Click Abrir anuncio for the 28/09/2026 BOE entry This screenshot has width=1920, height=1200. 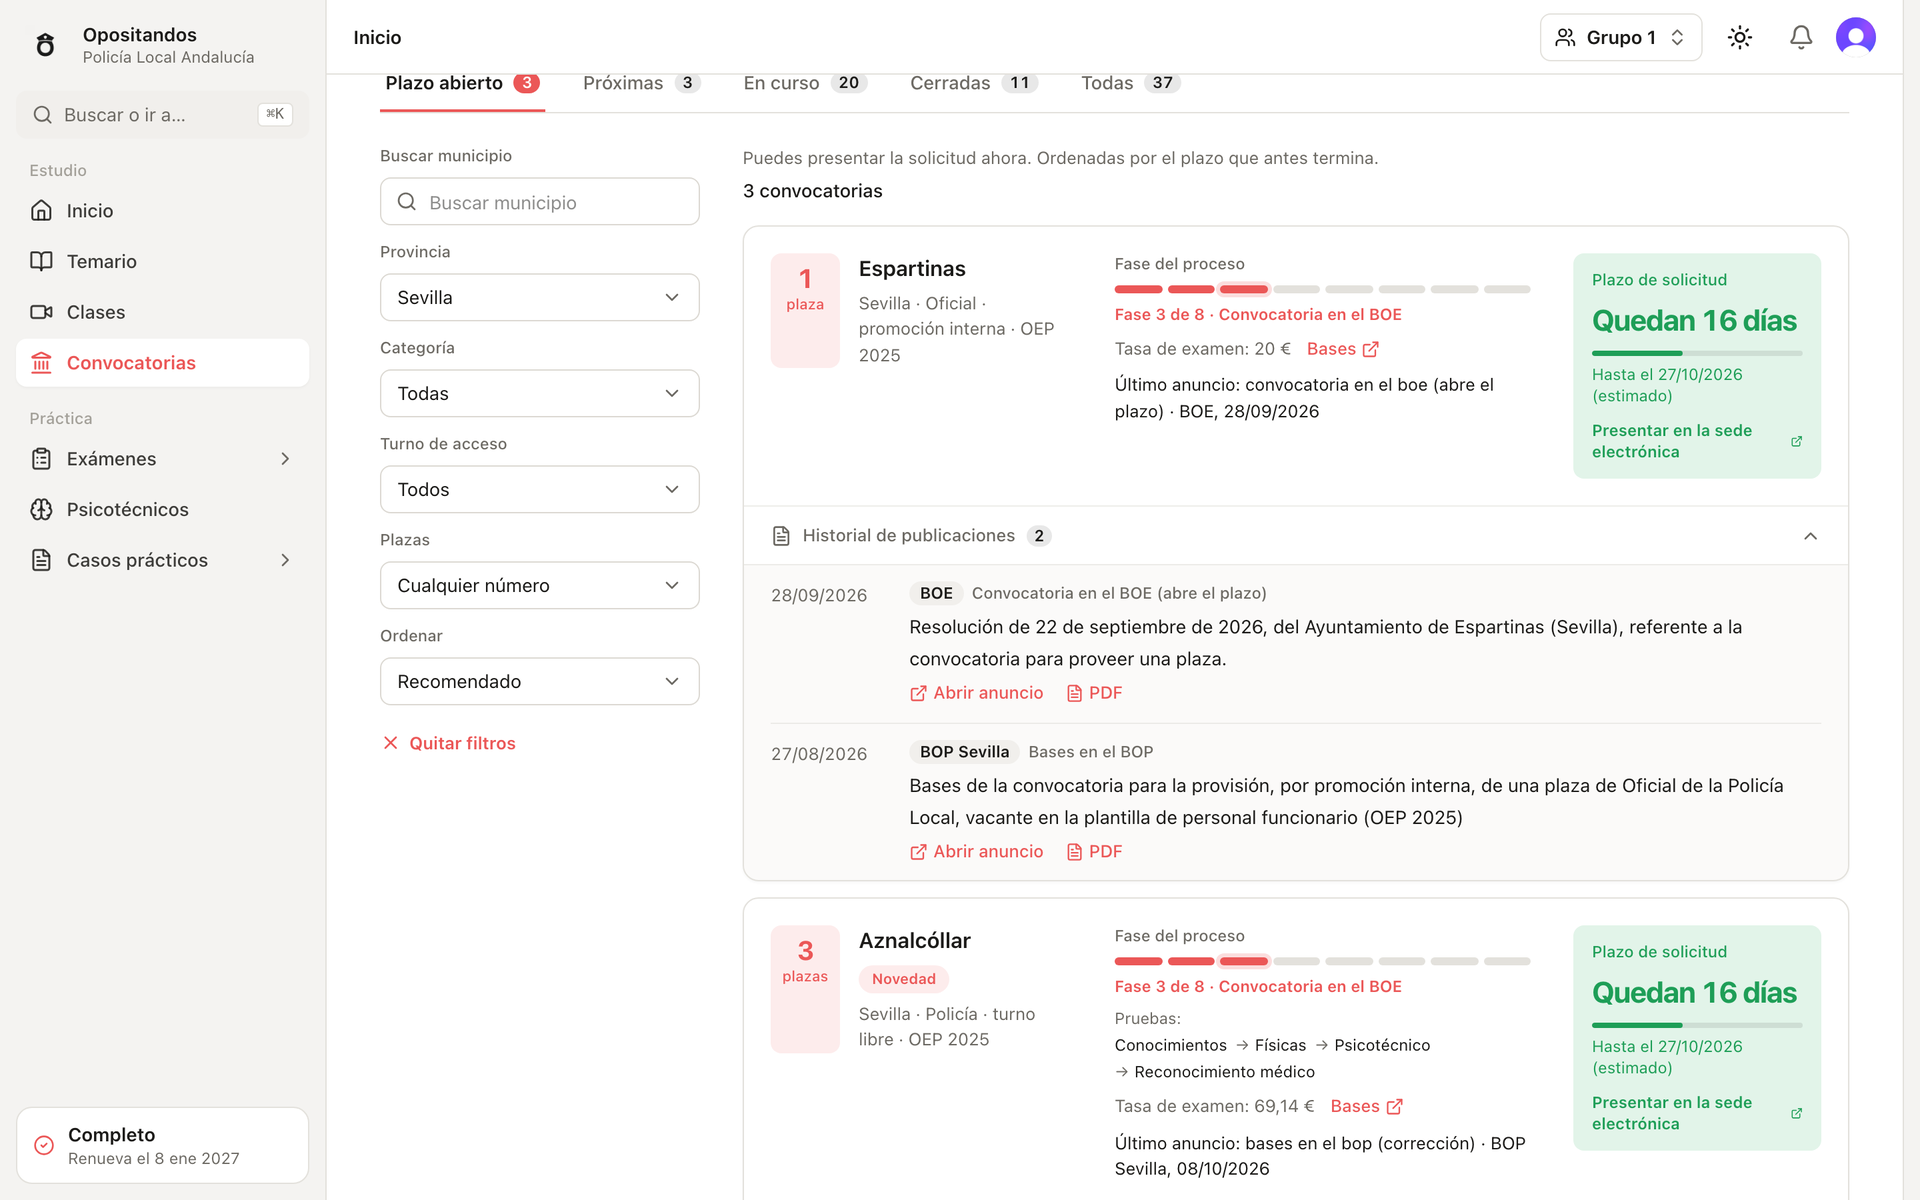tap(976, 693)
